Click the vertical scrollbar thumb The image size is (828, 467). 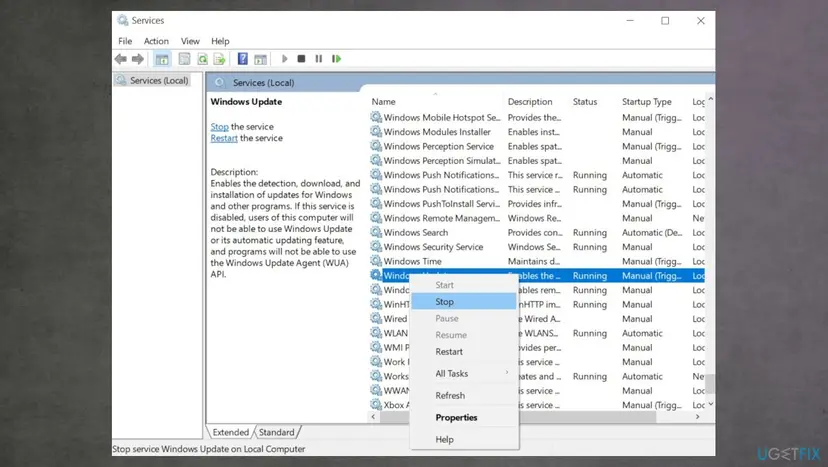click(x=711, y=384)
